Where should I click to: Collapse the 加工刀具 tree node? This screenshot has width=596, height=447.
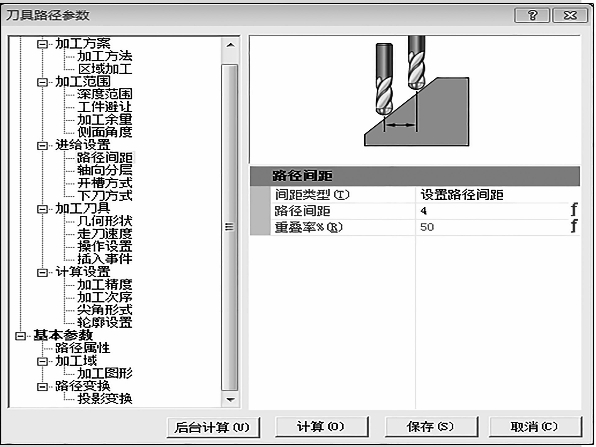(x=42, y=209)
